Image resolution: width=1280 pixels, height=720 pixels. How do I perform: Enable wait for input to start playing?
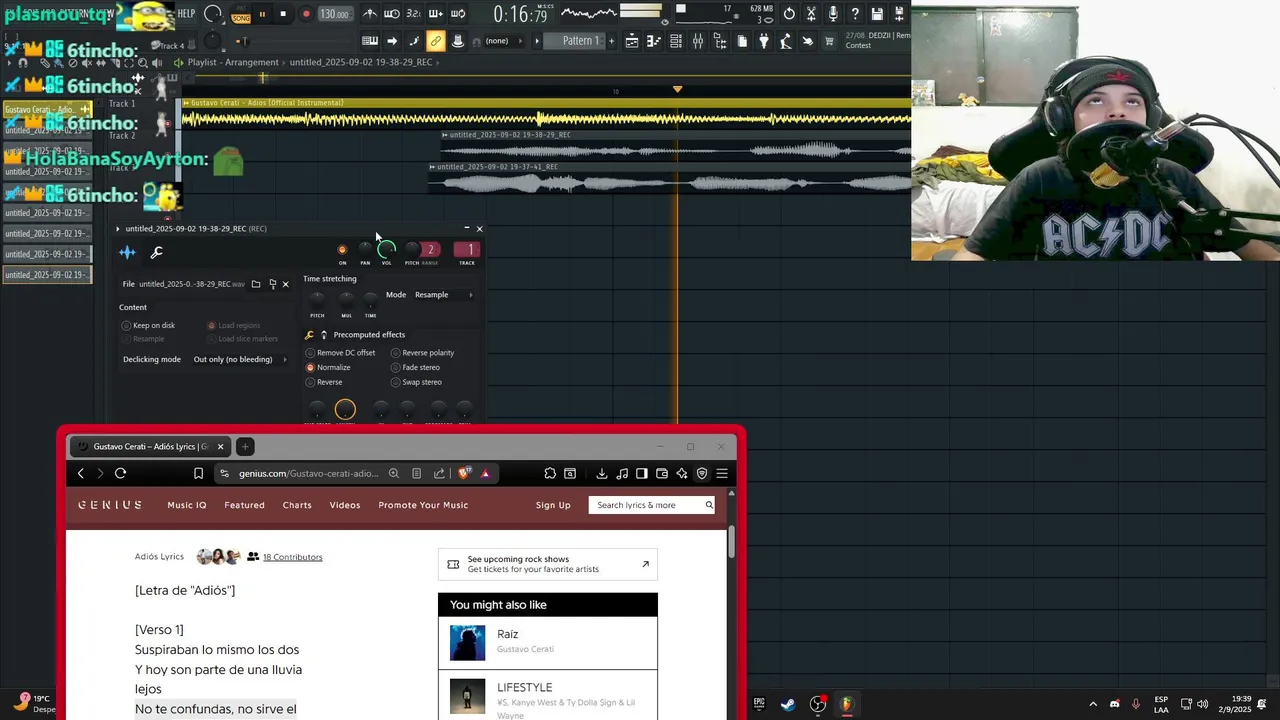(391, 14)
